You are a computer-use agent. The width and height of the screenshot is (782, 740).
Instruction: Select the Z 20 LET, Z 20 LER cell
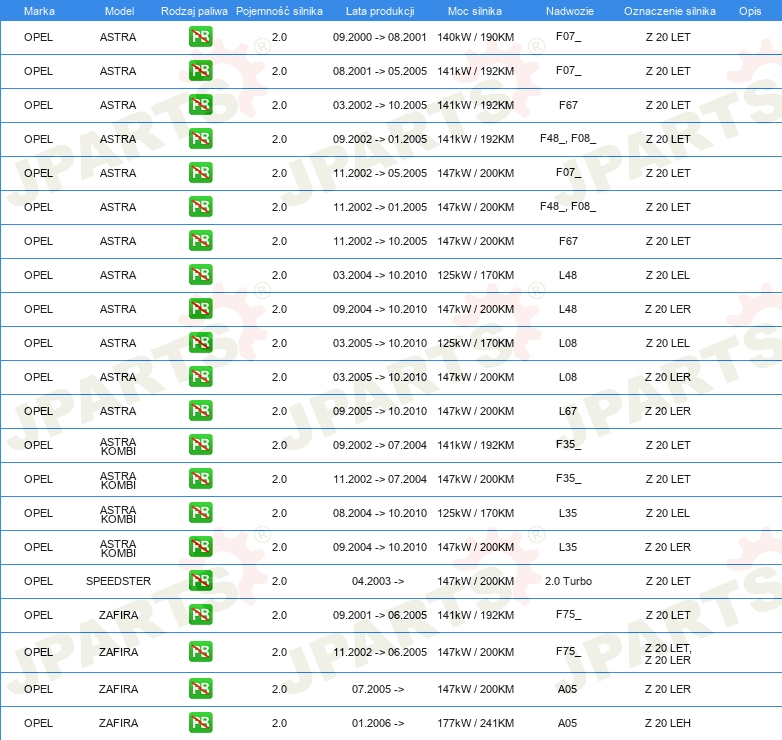click(668, 654)
